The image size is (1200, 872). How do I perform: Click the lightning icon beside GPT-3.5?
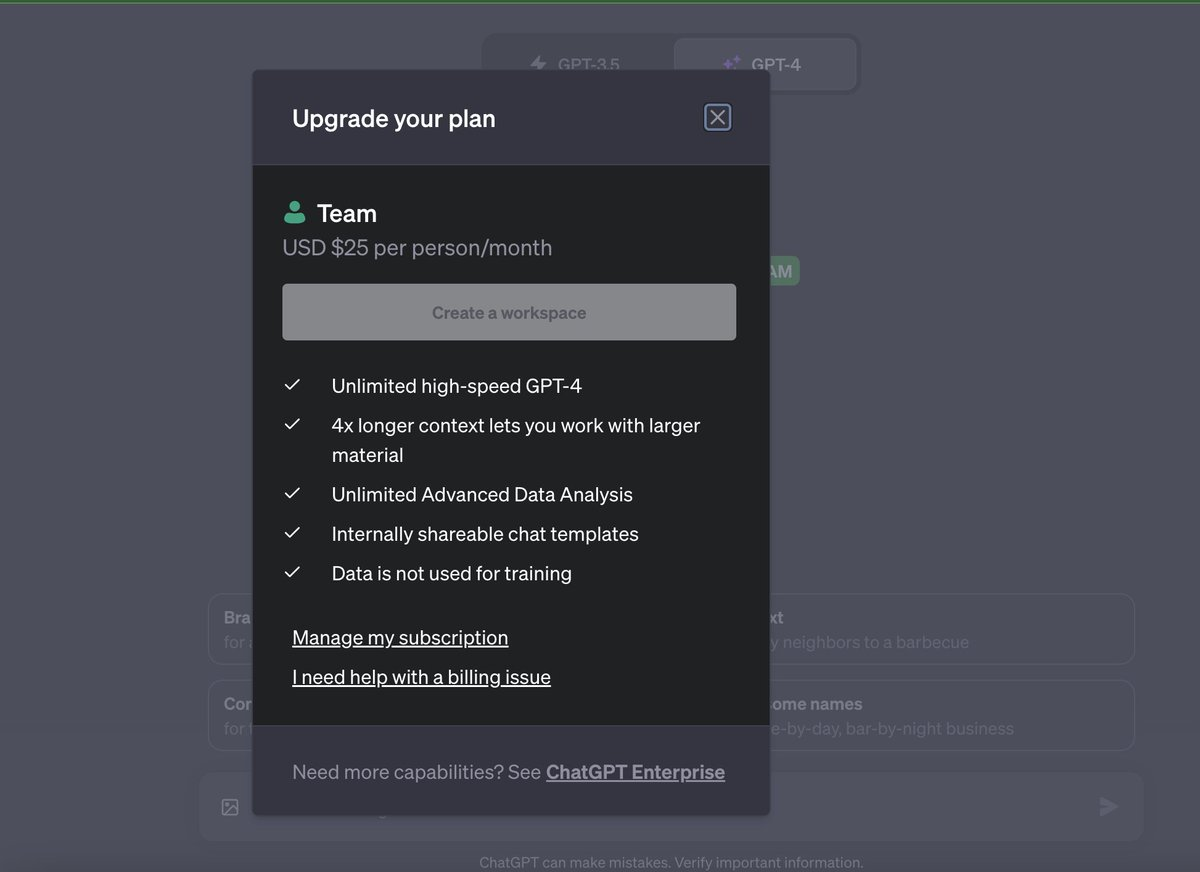pos(536,64)
